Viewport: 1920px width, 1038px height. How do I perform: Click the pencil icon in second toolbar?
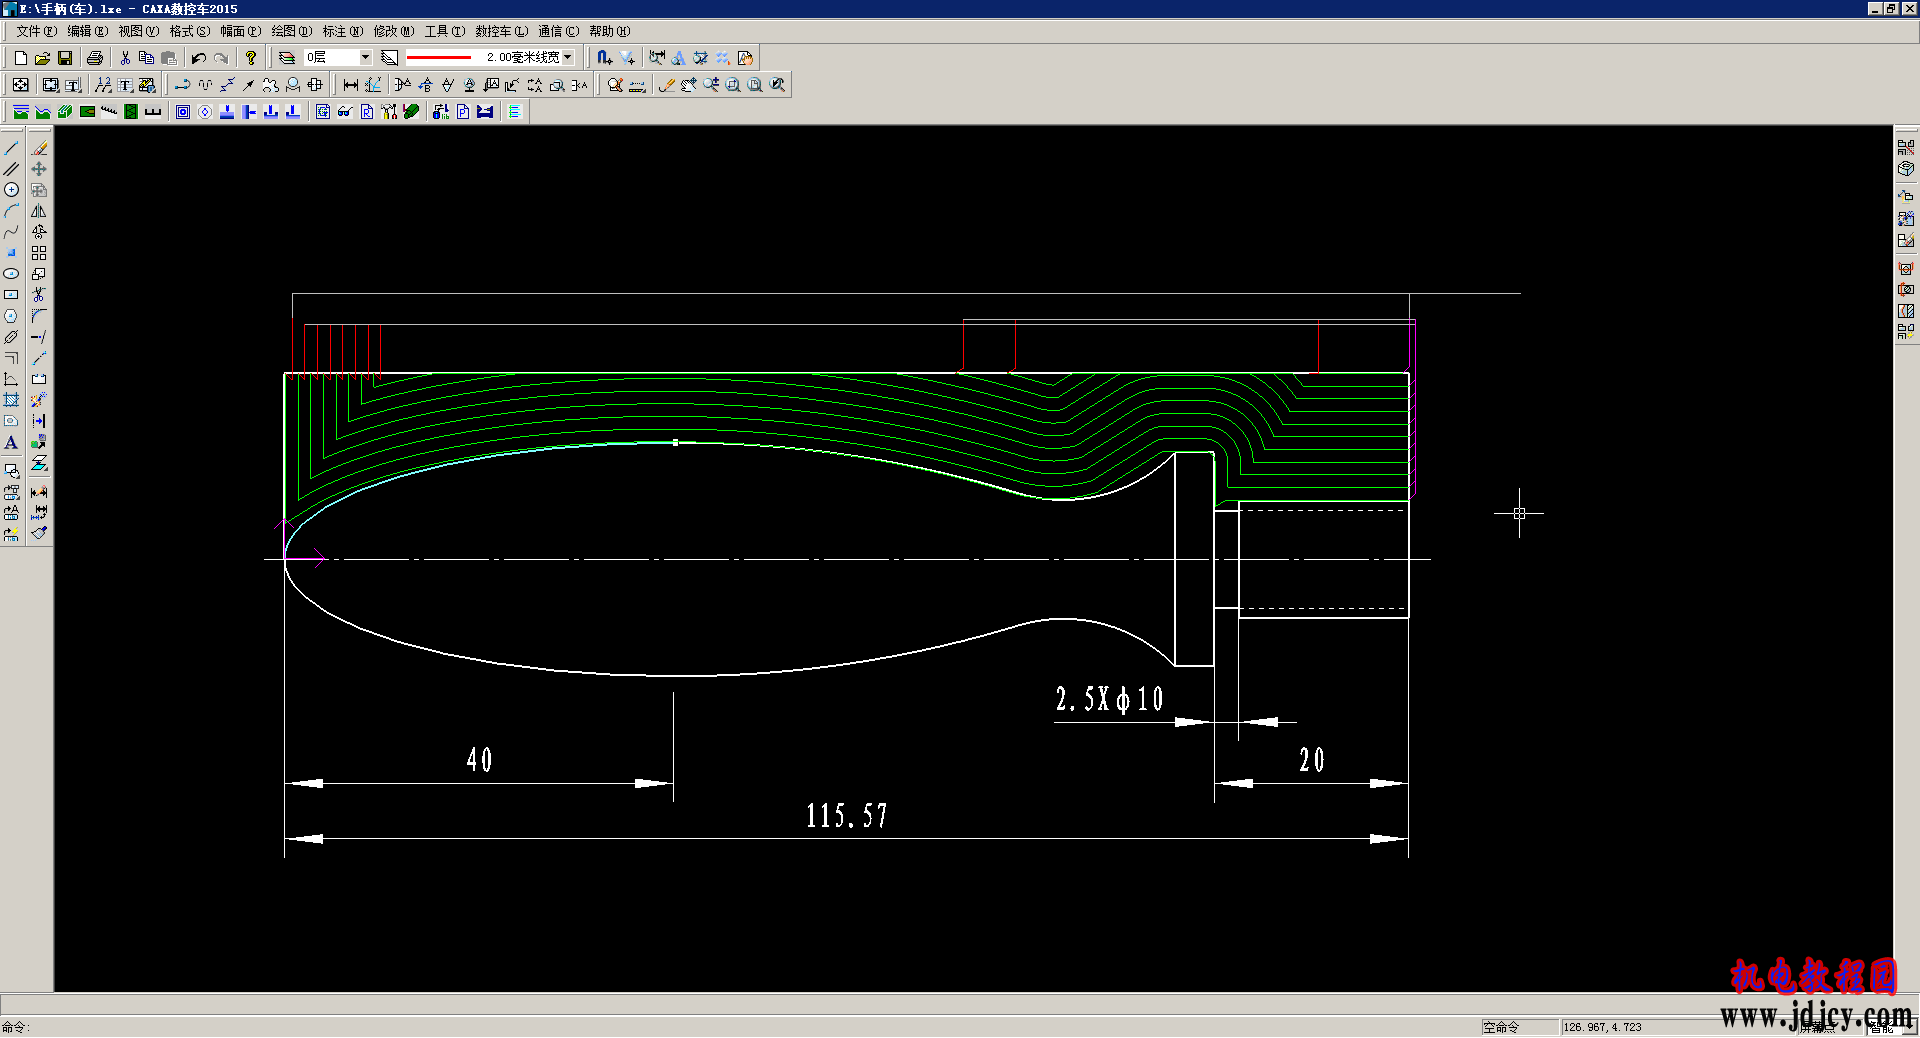(667, 85)
